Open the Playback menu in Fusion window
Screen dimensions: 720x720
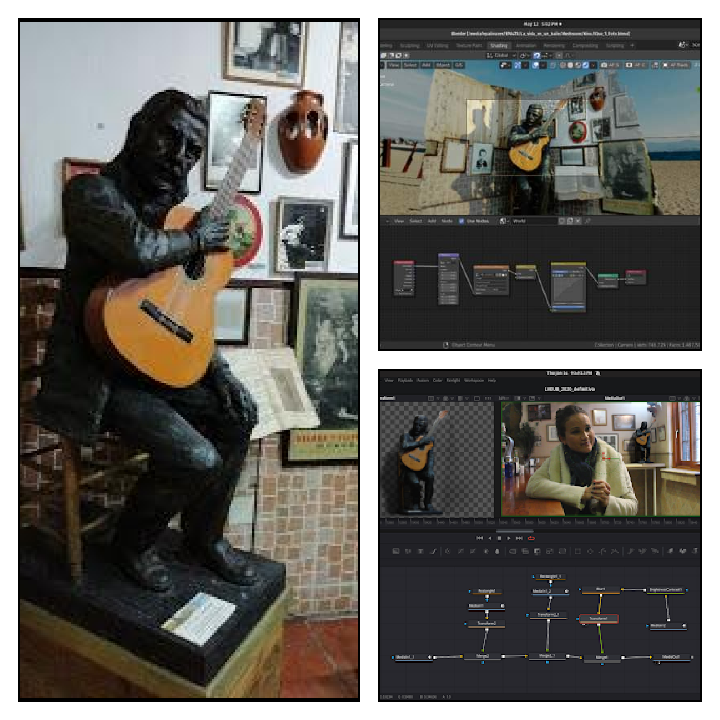click(x=405, y=380)
